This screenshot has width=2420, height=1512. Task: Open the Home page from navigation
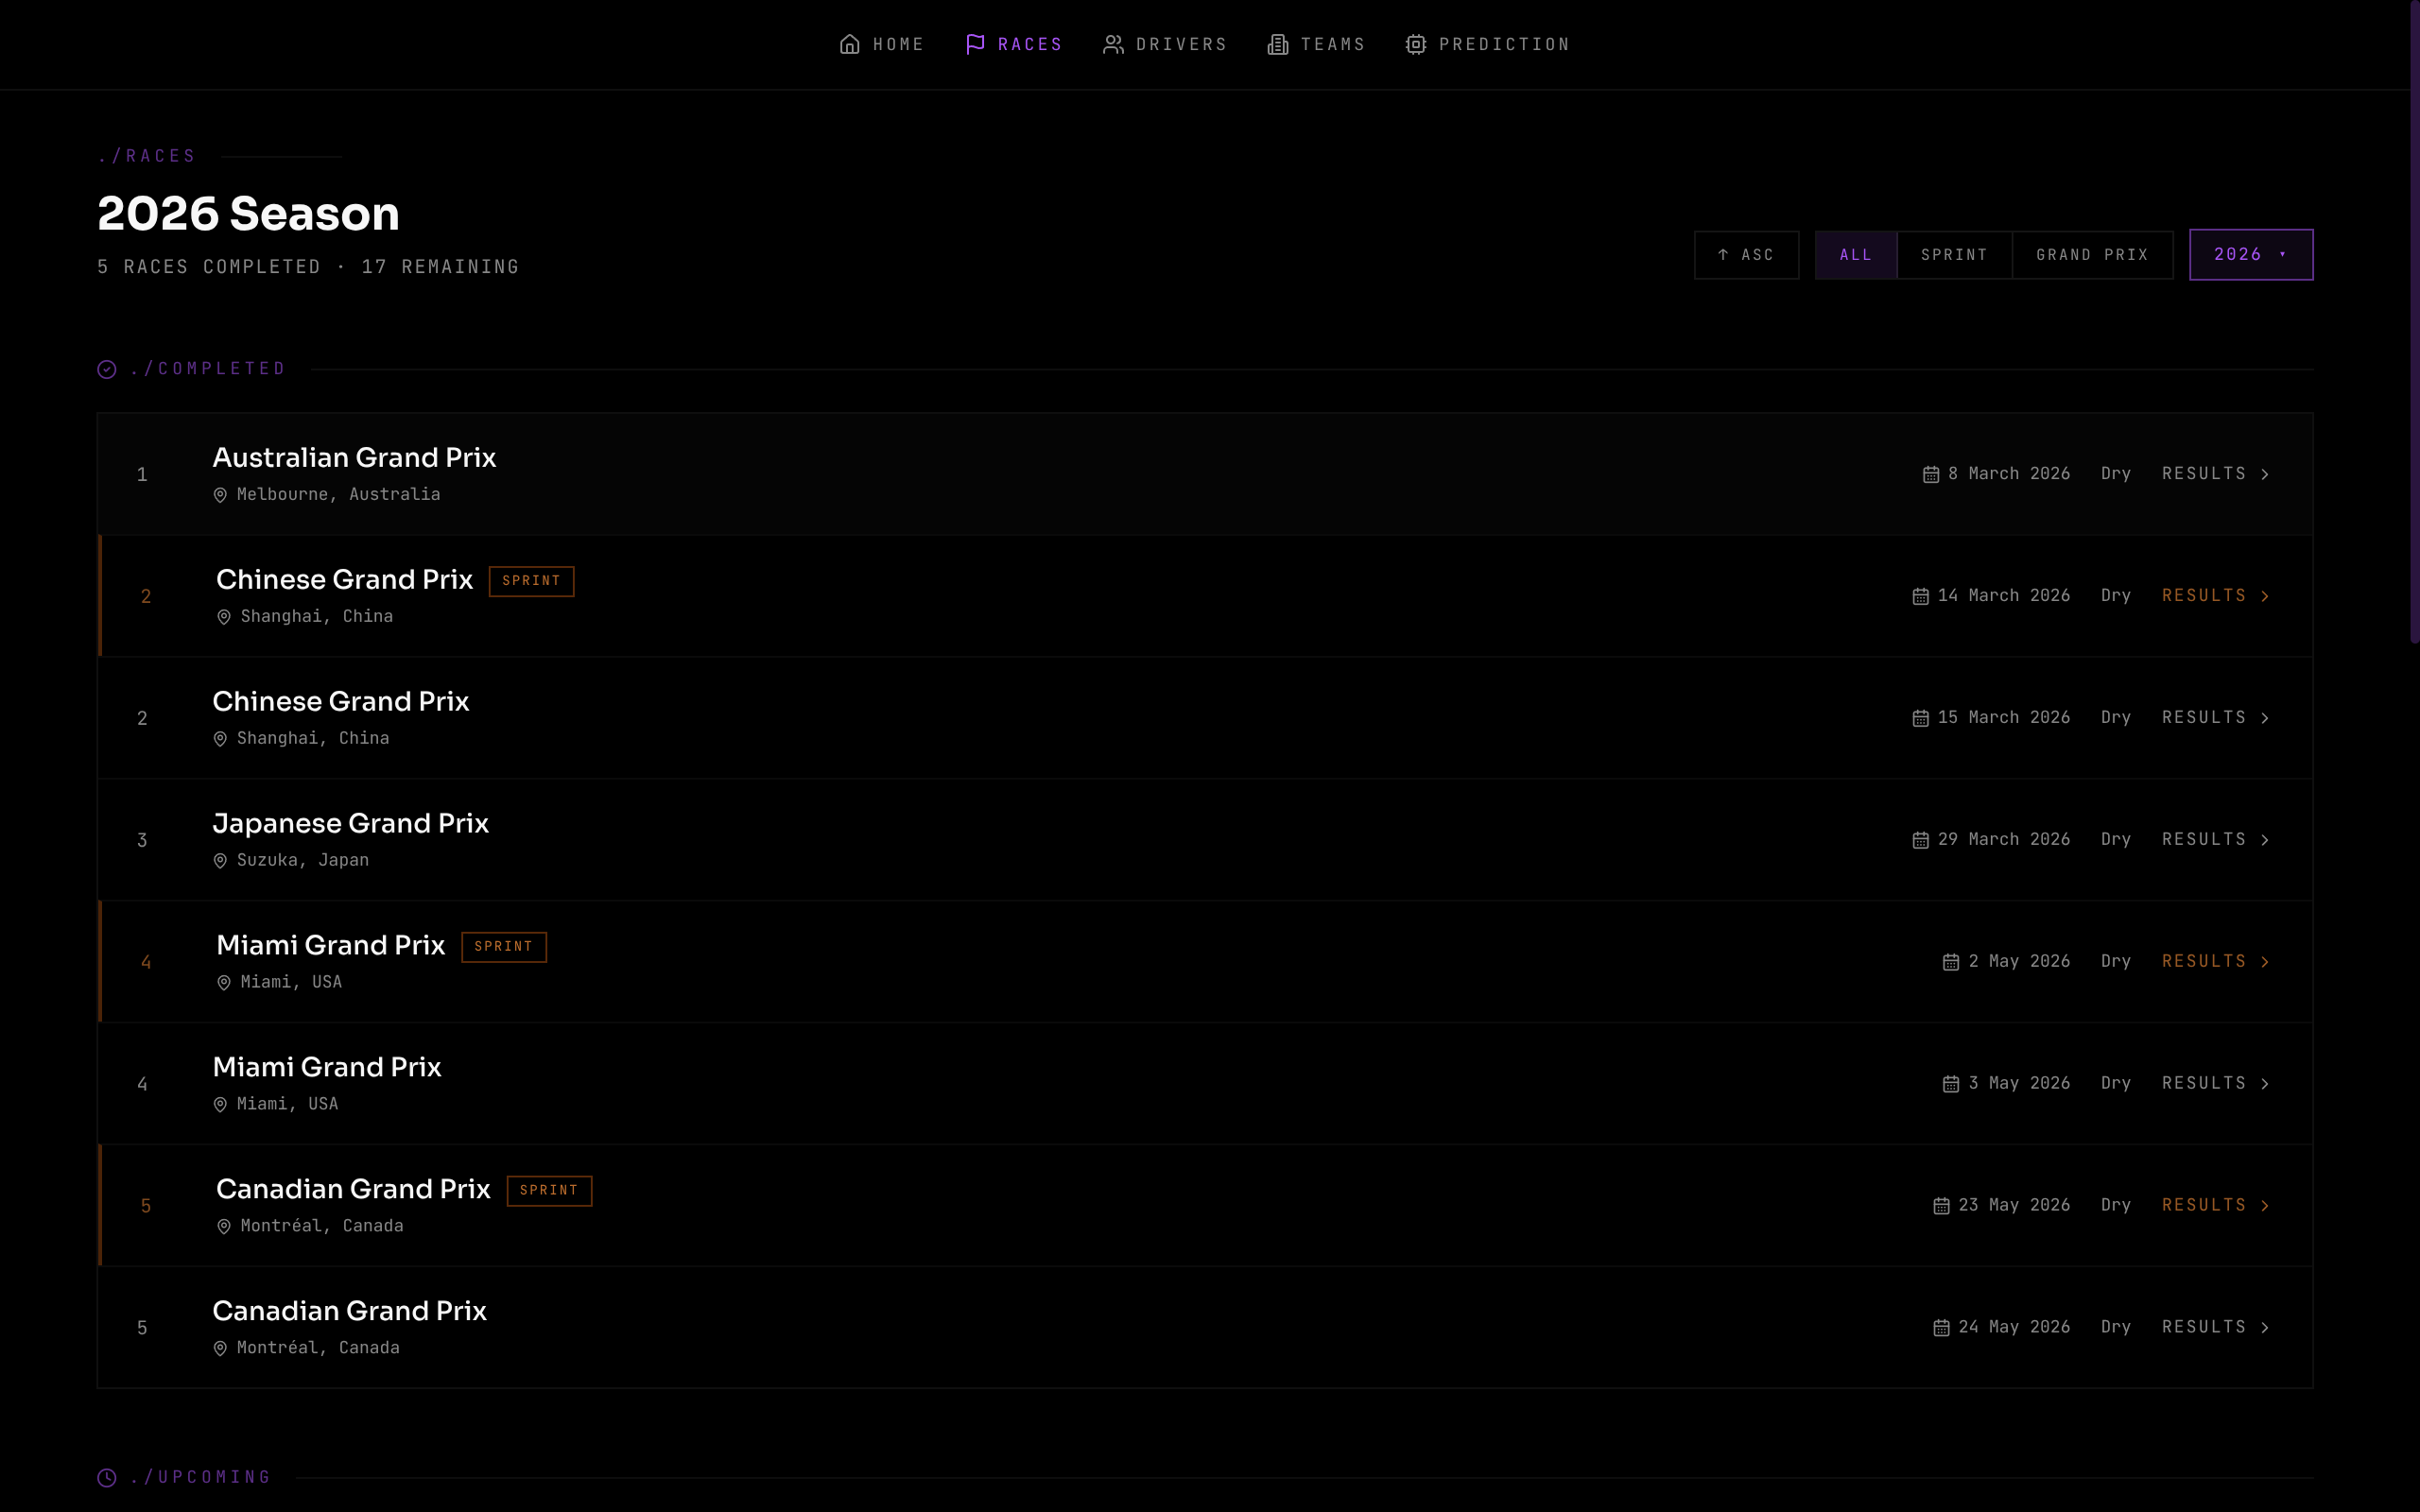(x=882, y=44)
